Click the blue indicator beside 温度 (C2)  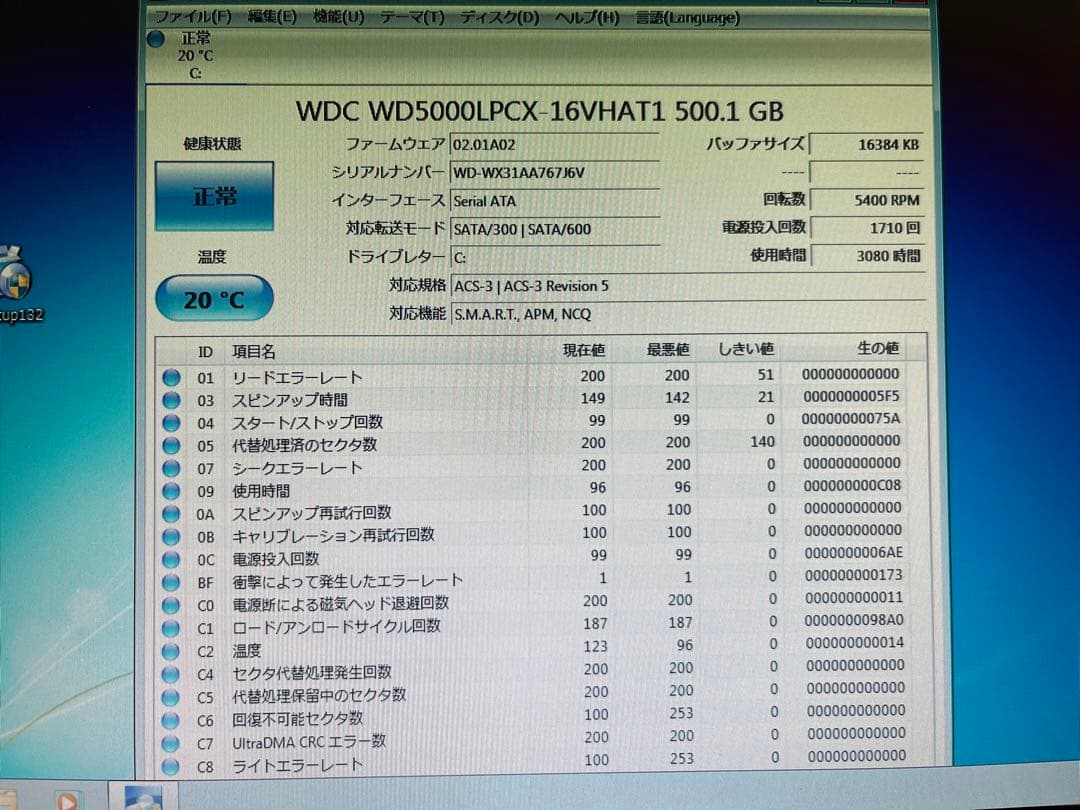coord(171,649)
